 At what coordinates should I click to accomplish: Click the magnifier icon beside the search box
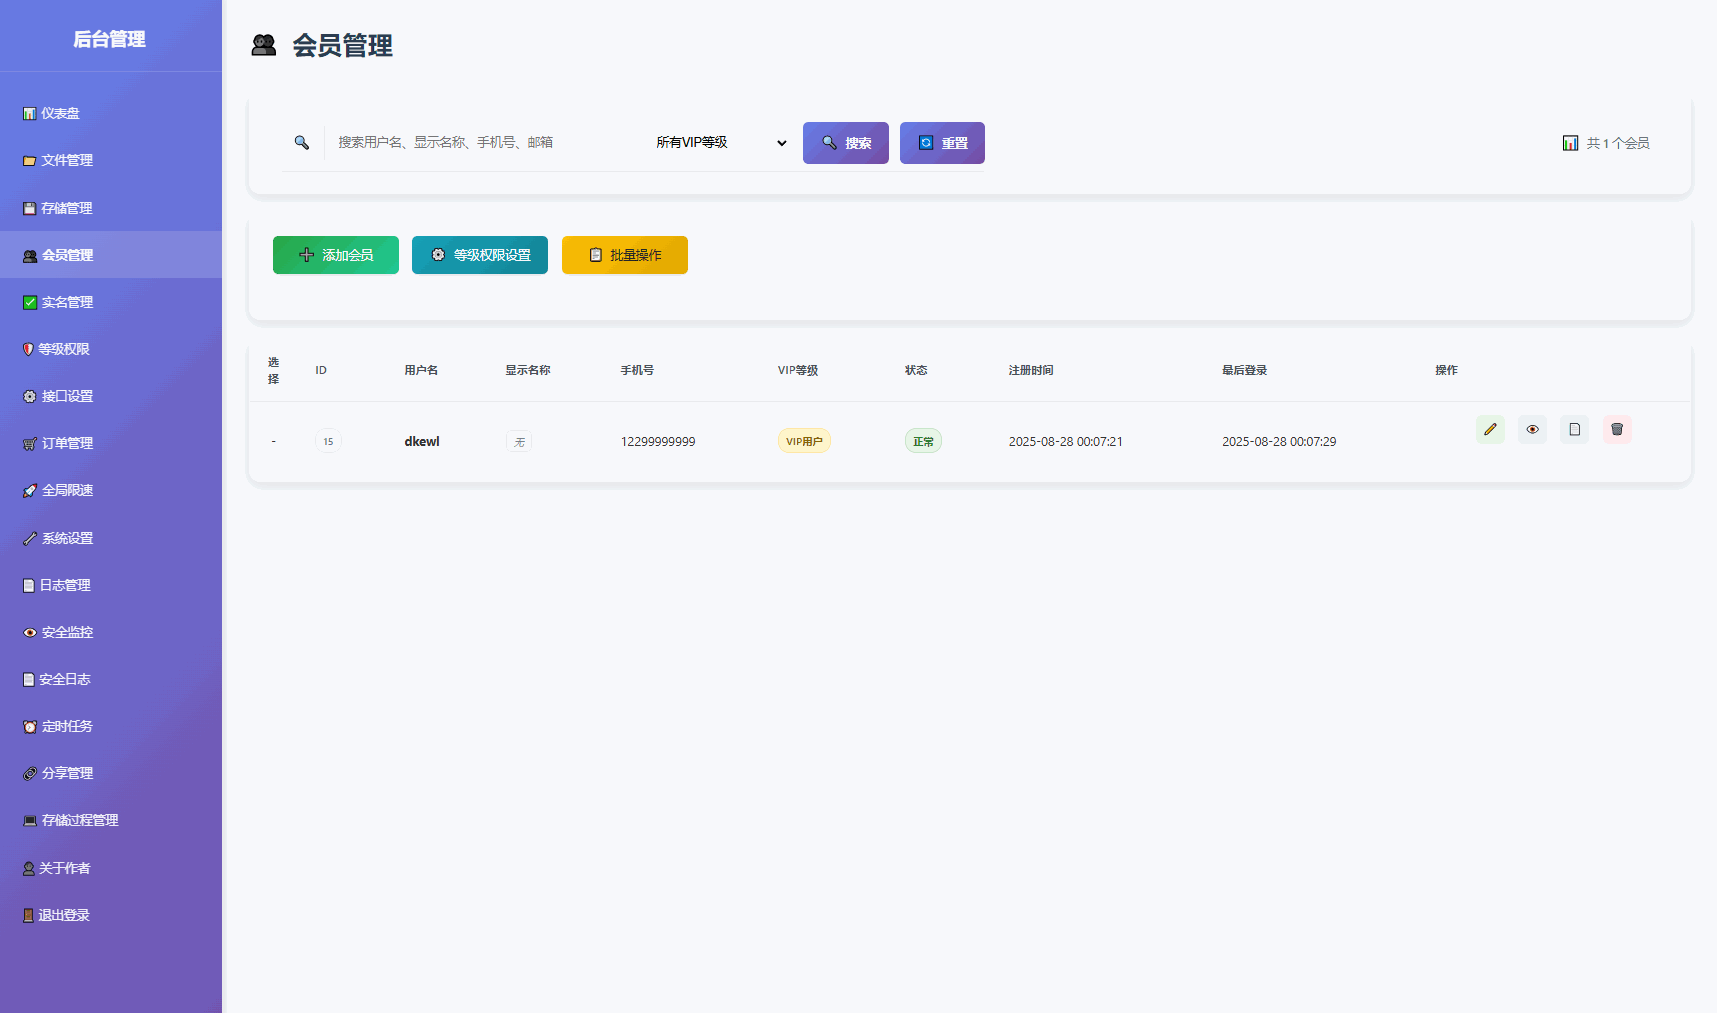coord(301,143)
